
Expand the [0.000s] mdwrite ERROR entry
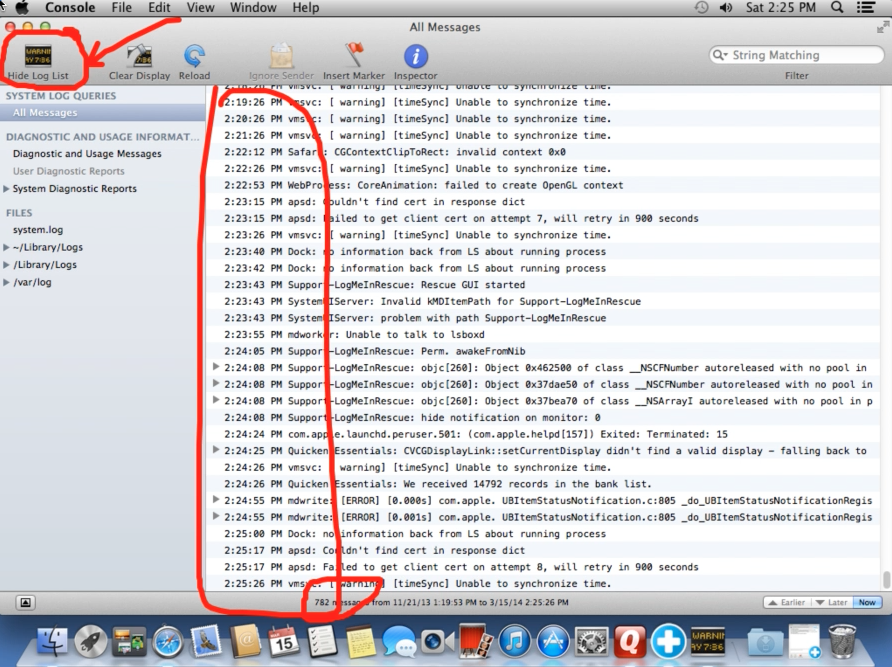216,499
